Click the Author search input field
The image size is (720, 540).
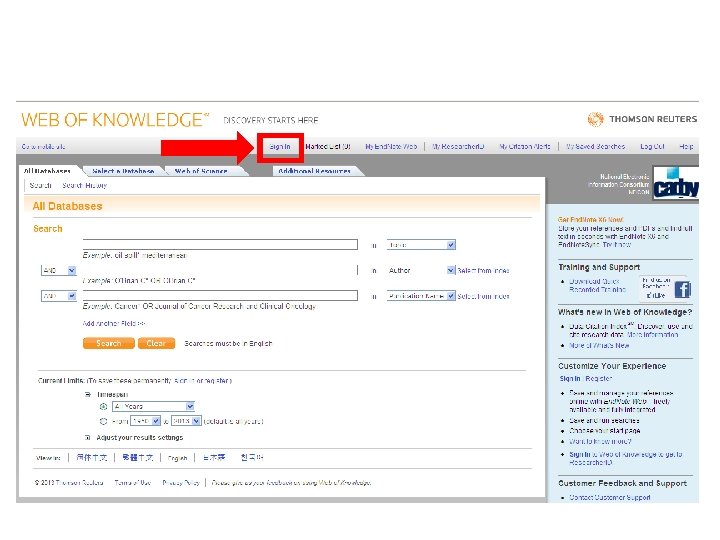click(x=220, y=270)
